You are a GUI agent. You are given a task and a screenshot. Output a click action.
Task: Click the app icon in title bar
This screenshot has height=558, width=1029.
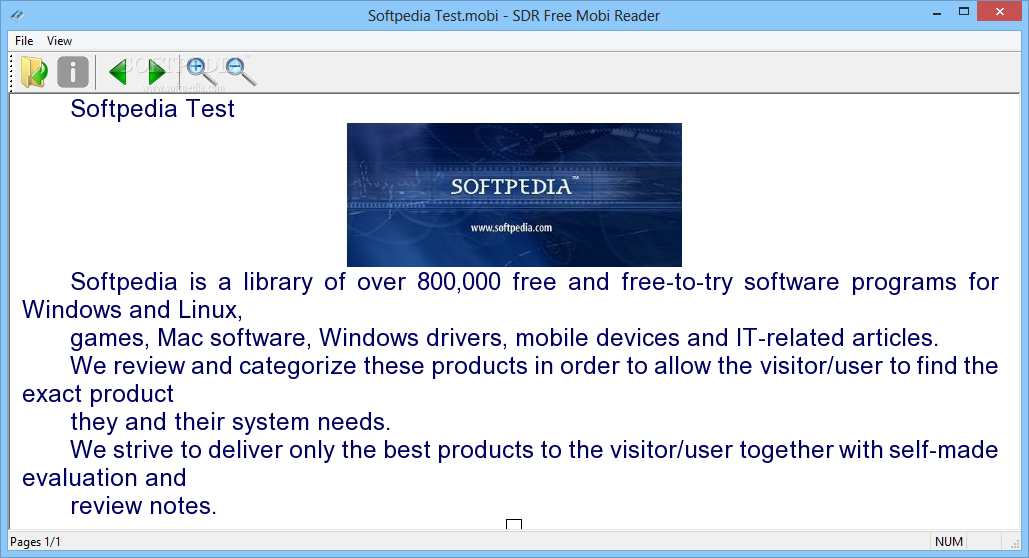[17, 15]
